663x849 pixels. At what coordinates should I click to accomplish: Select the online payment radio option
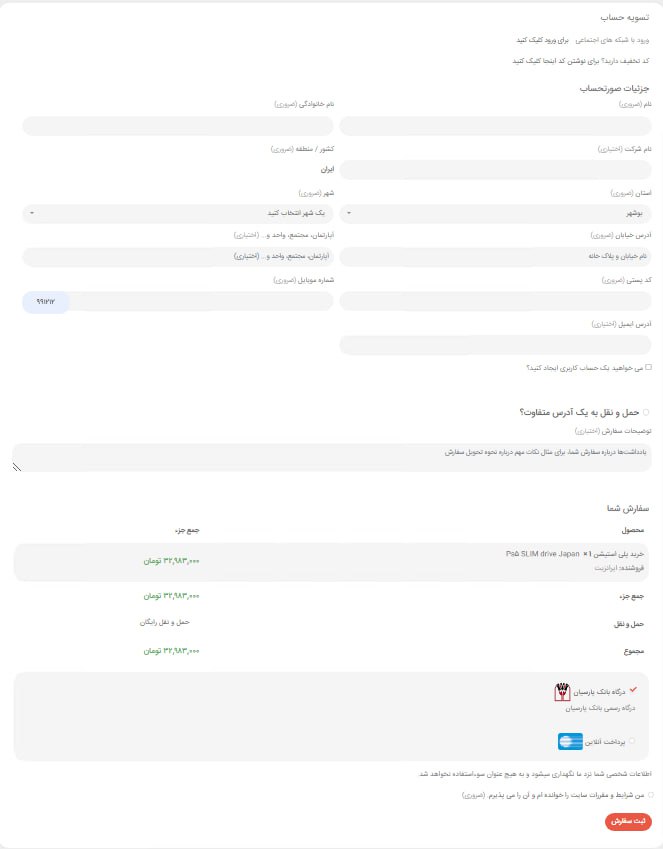pyautogui.click(x=632, y=741)
